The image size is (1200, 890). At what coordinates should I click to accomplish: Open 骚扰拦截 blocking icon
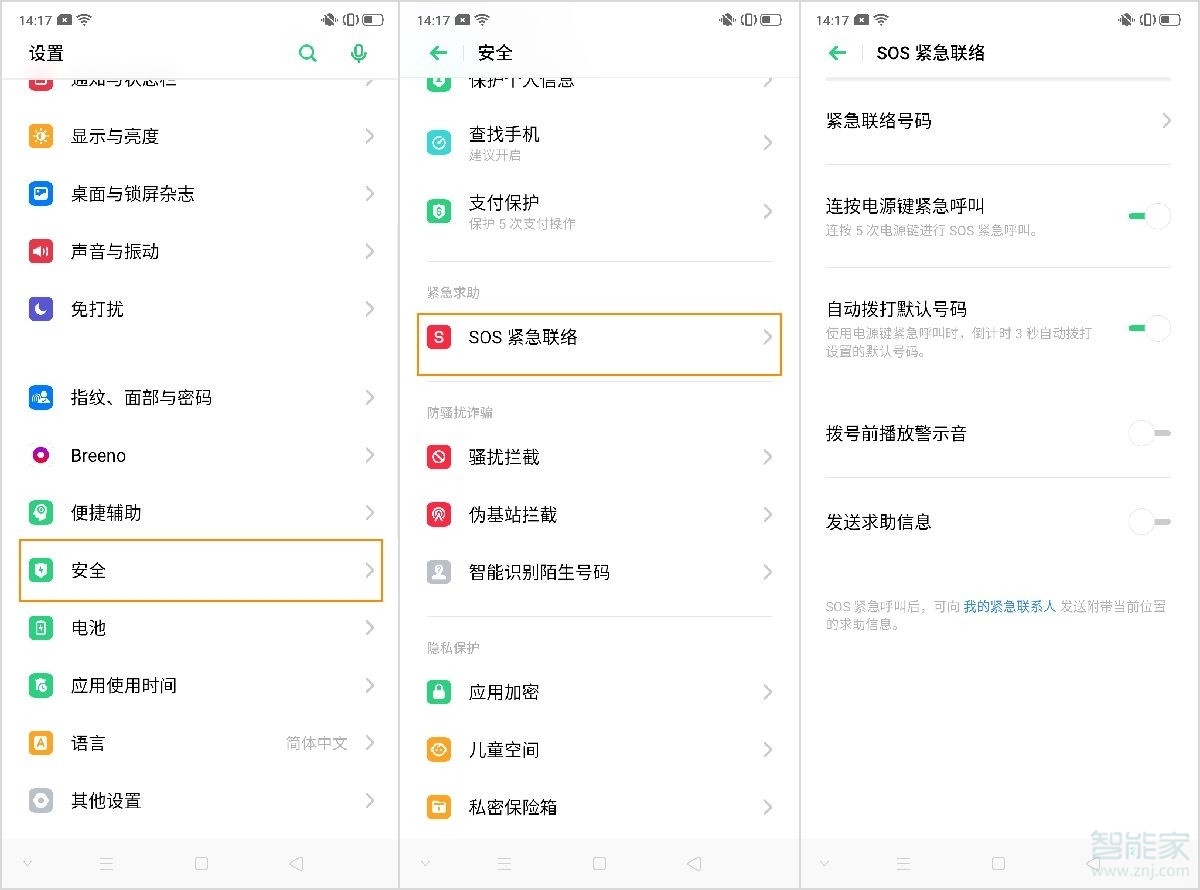coord(438,457)
